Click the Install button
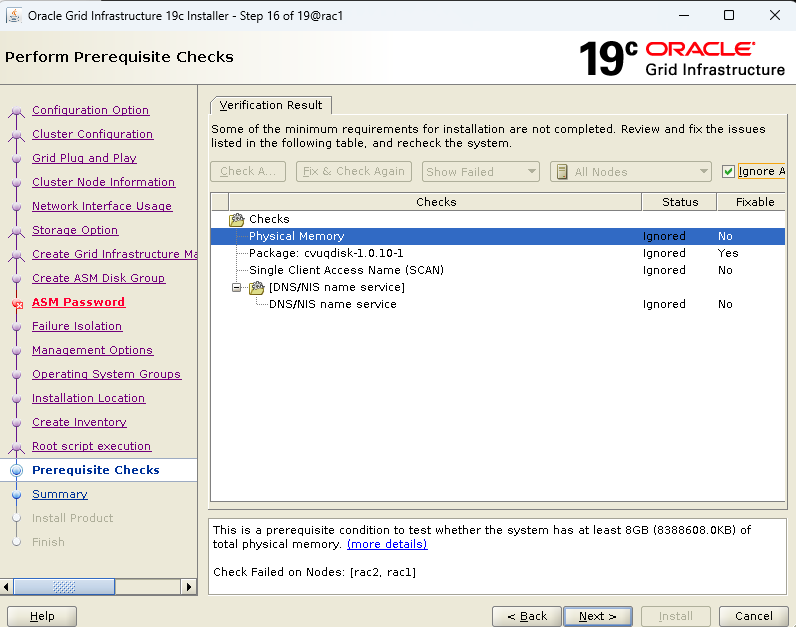The height and width of the screenshot is (627, 796). 675,616
